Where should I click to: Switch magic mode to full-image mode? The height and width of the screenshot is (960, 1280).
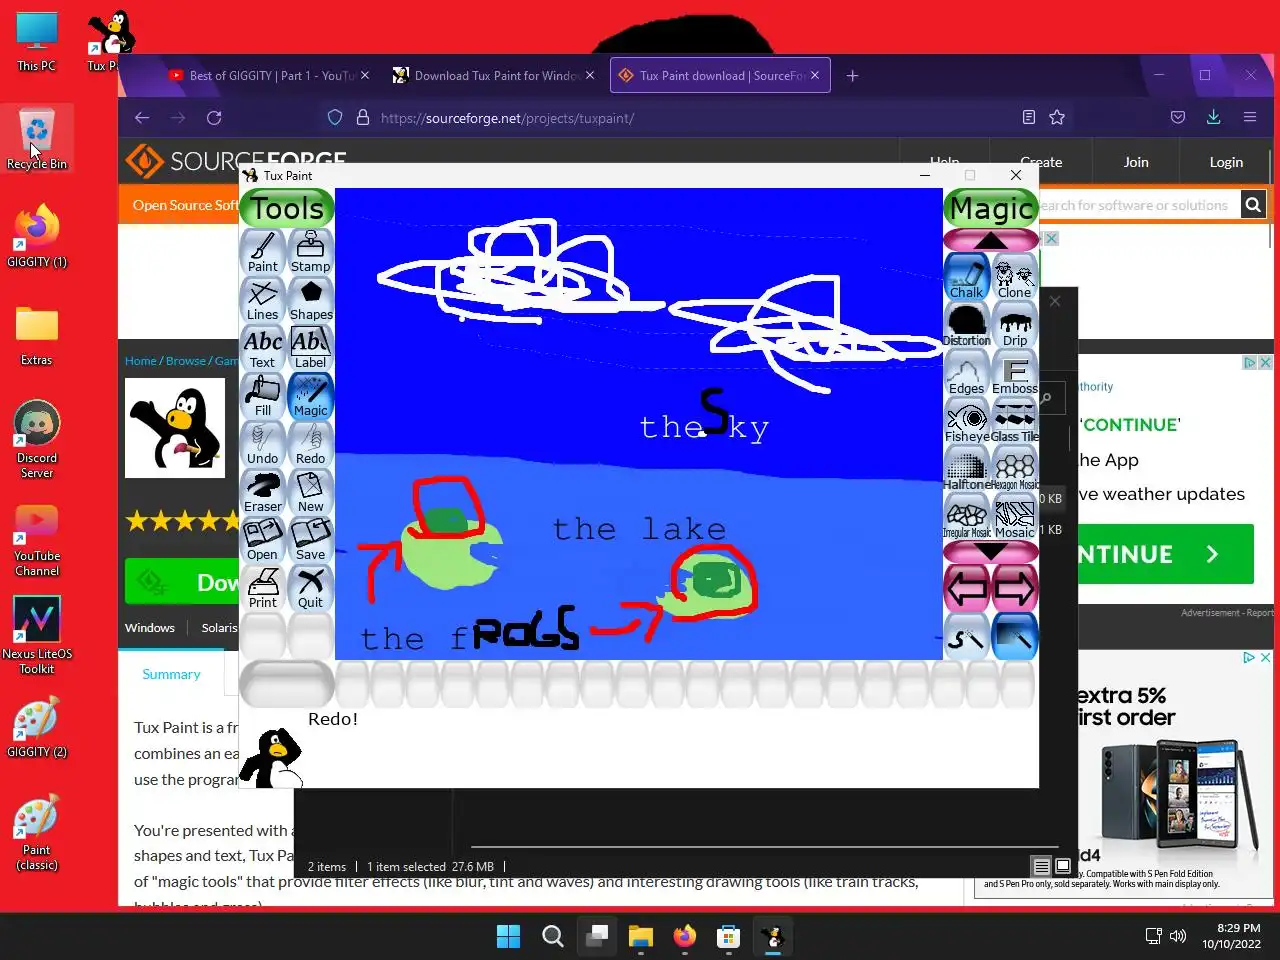(1014, 637)
